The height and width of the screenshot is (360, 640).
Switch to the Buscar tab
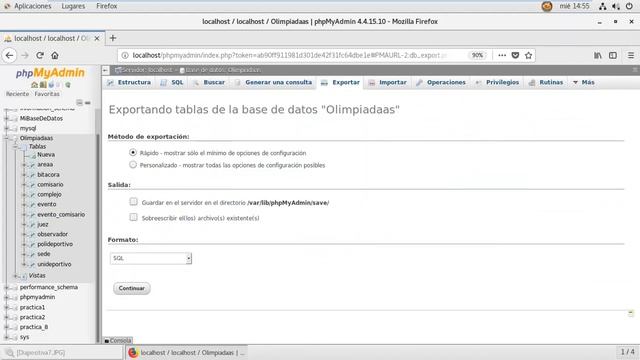pos(209,82)
